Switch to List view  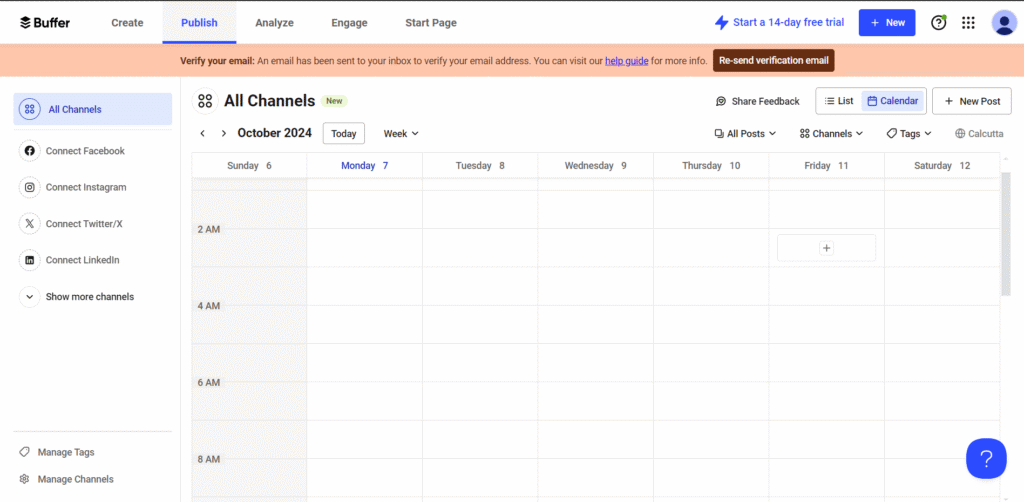(839, 101)
